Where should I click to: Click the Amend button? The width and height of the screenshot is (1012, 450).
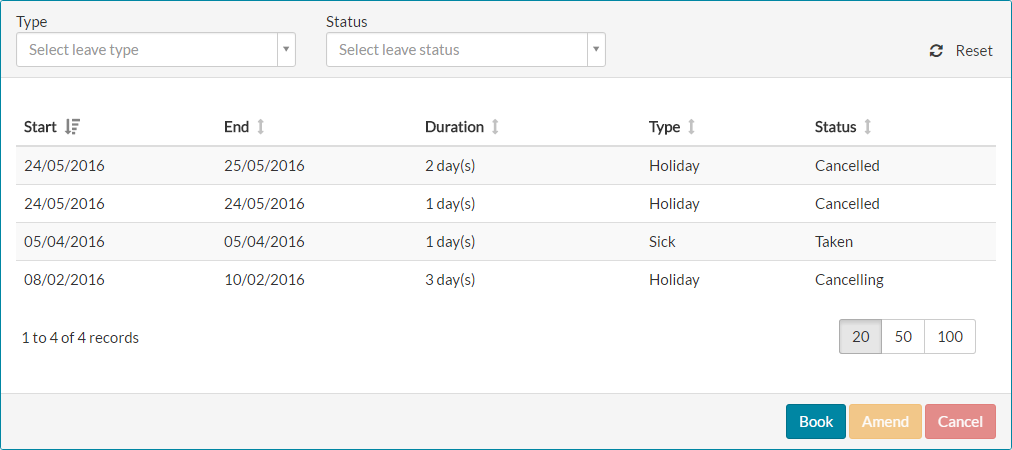coord(885,422)
